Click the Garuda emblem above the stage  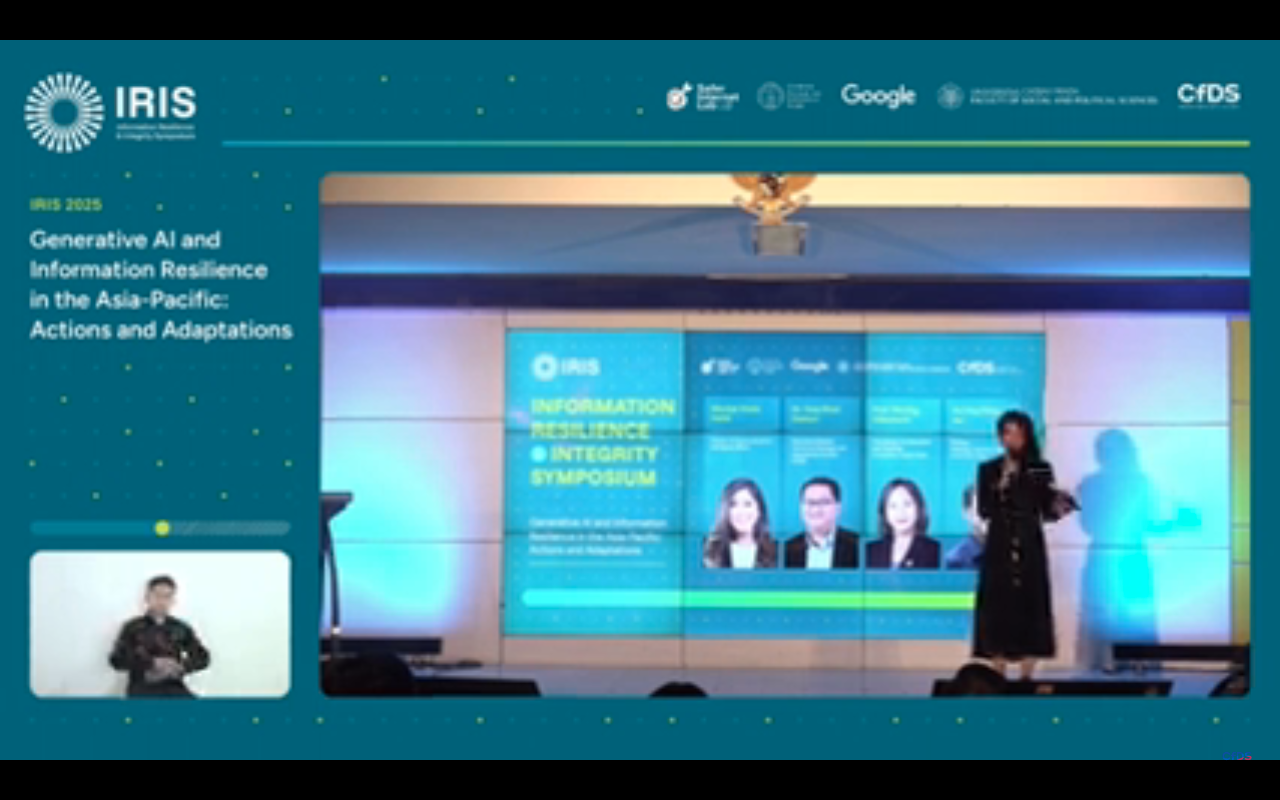771,196
